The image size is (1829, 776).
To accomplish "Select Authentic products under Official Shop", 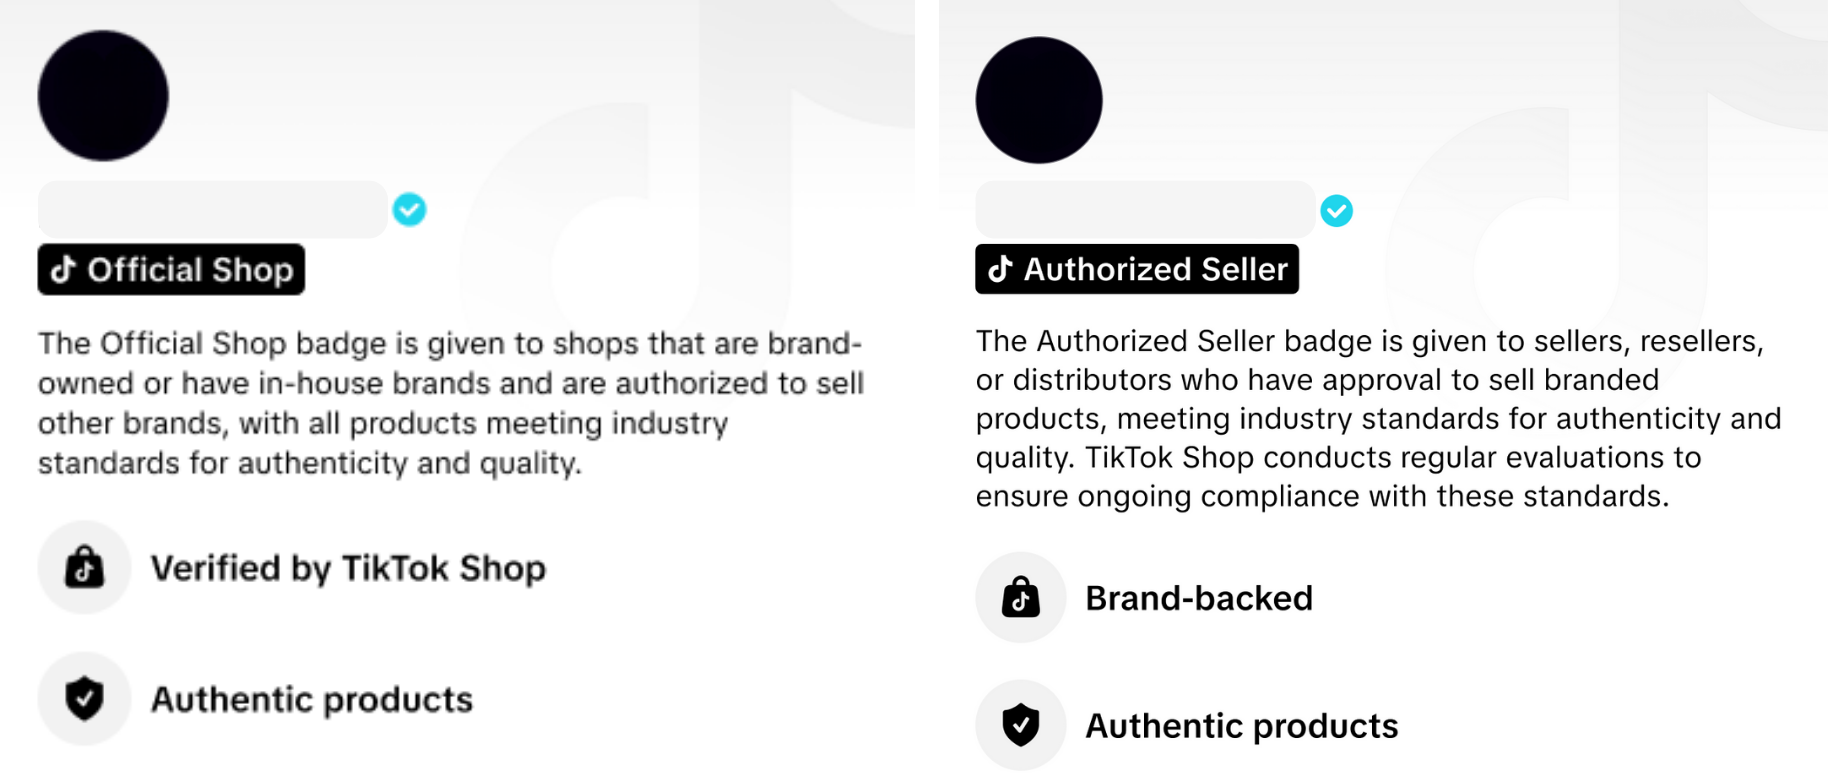I will coord(312,699).
